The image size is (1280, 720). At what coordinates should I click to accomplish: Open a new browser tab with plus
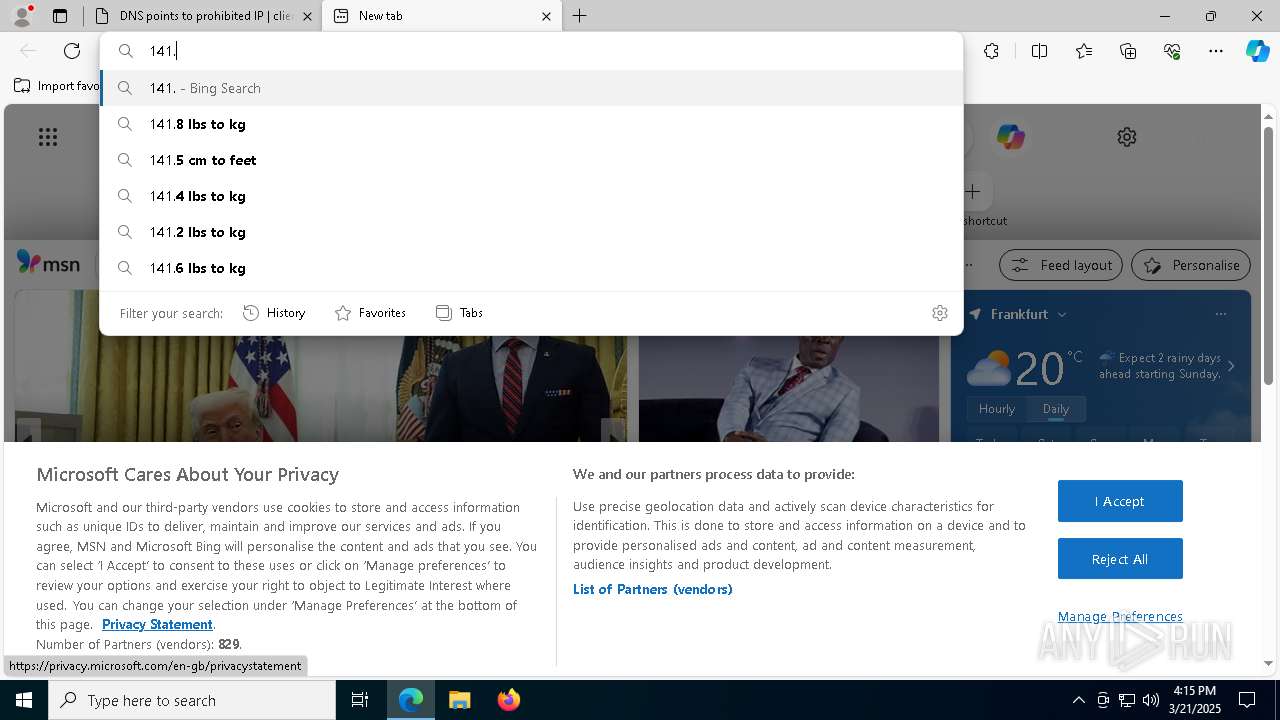click(580, 16)
